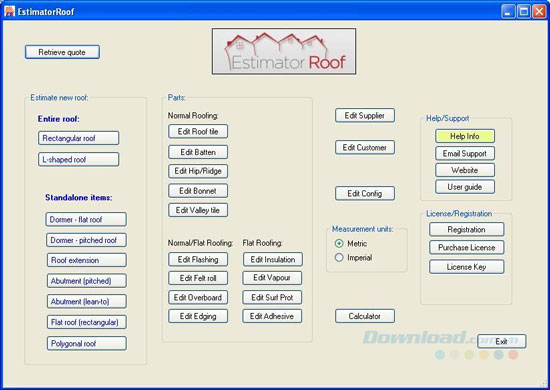Click the Retrieve quote button

pos(62,52)
